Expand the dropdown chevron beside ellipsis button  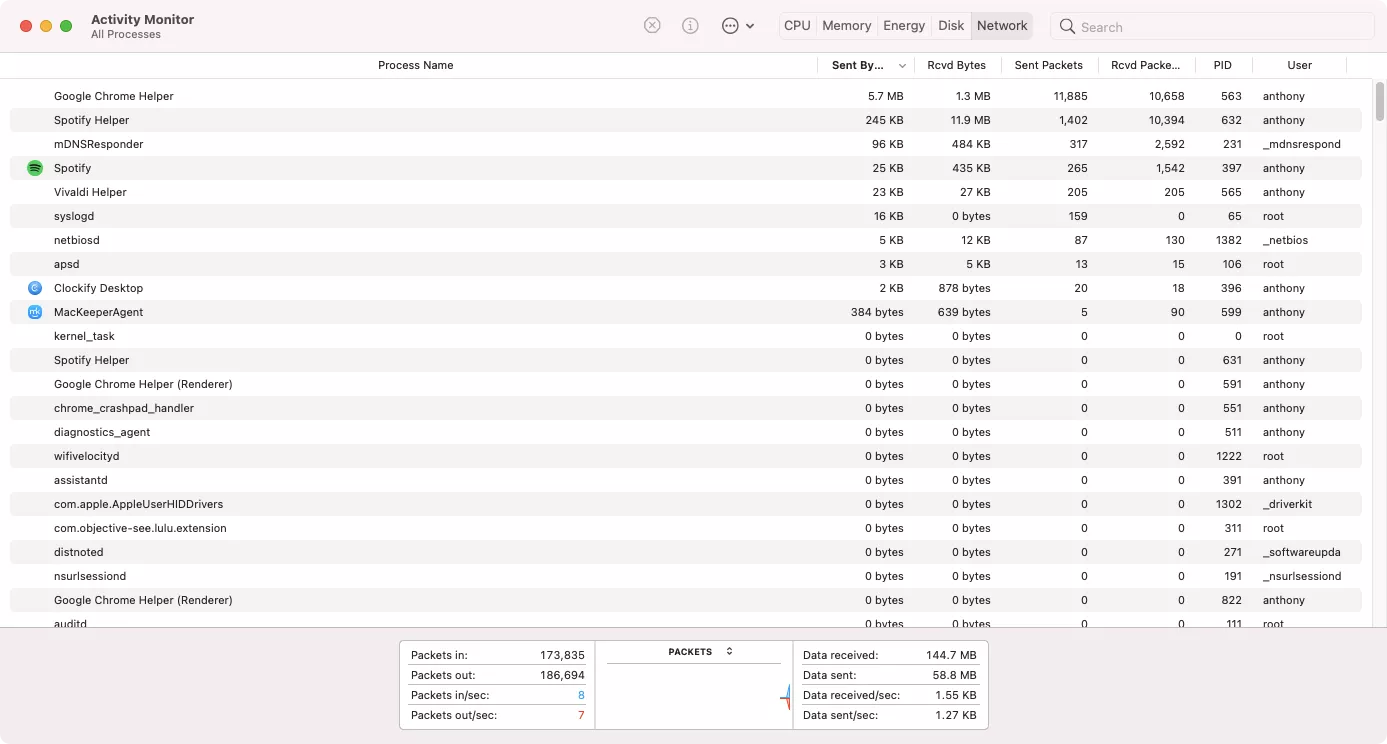tap(750, 27)
